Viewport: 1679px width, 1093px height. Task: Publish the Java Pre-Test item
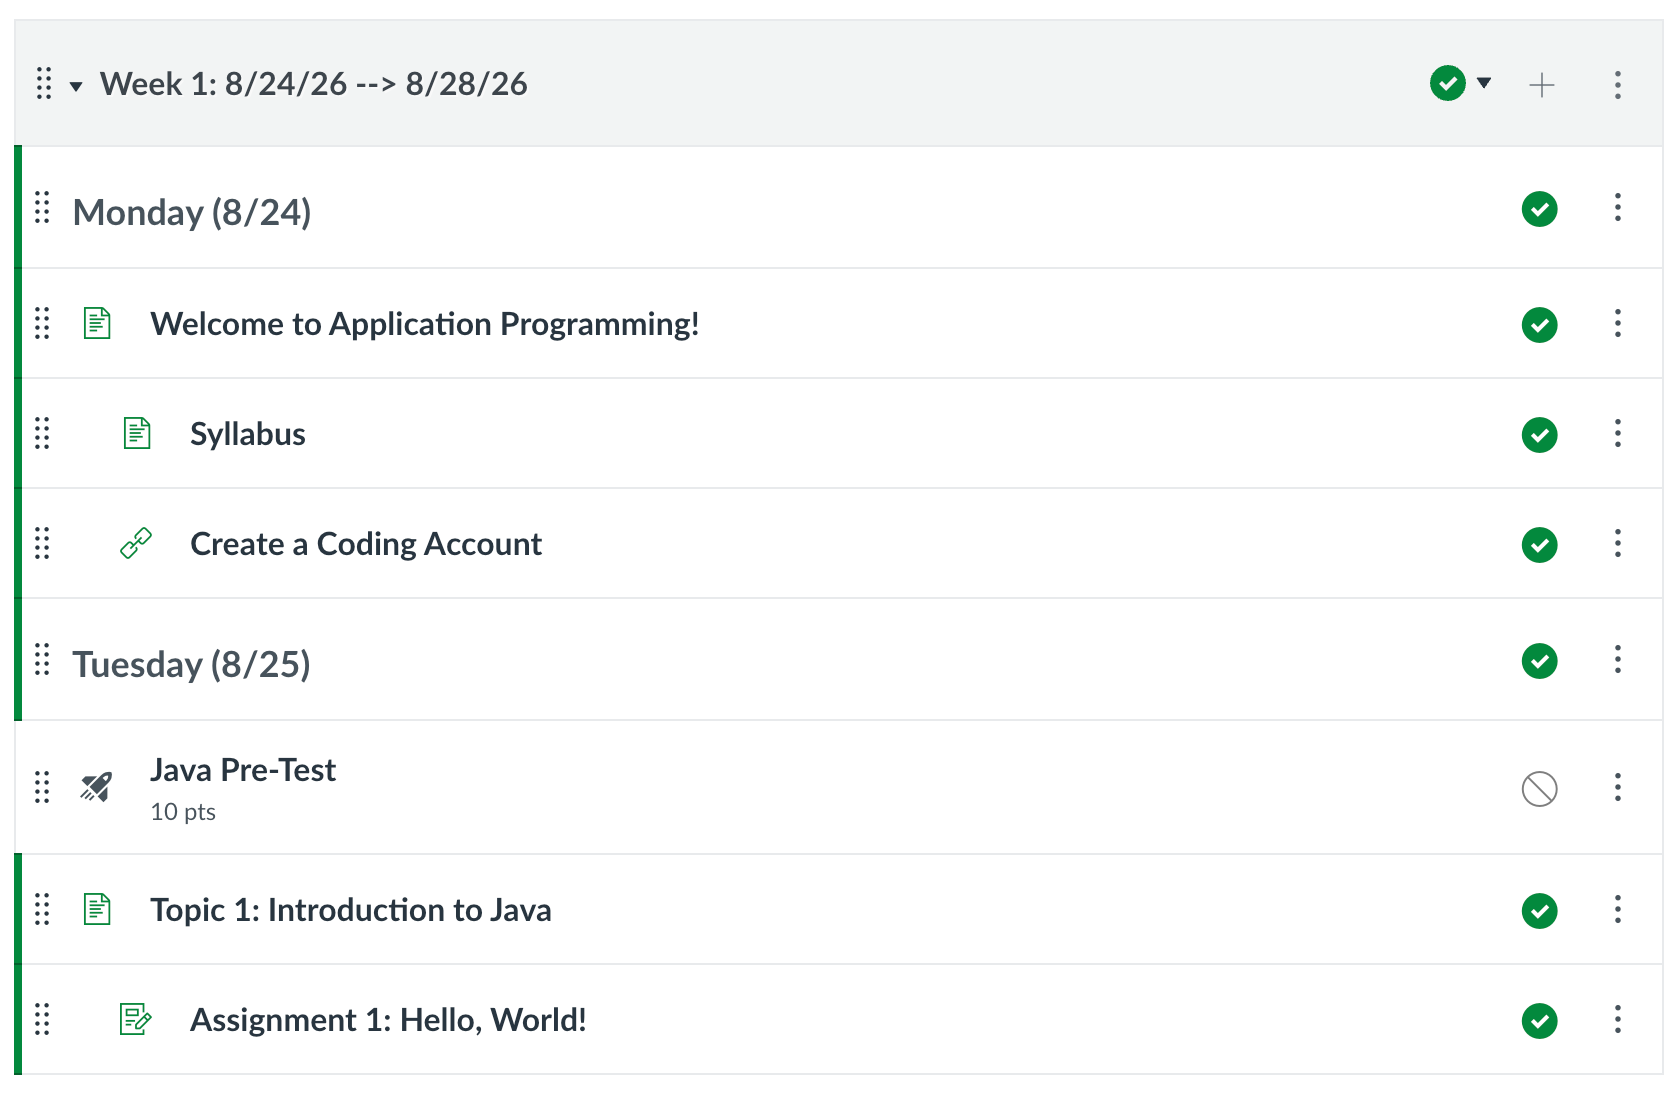pos(1540,789)
